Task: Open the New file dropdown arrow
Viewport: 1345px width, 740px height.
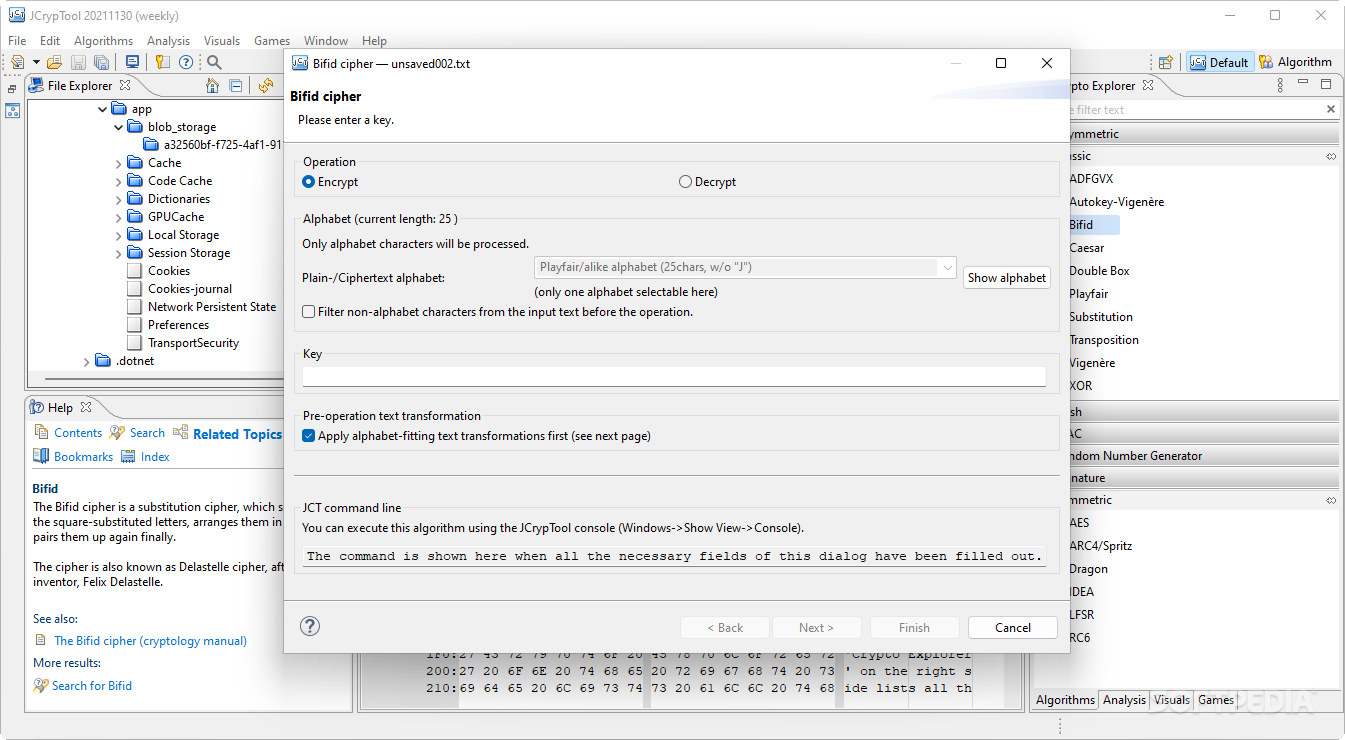Action: (36, 62)
